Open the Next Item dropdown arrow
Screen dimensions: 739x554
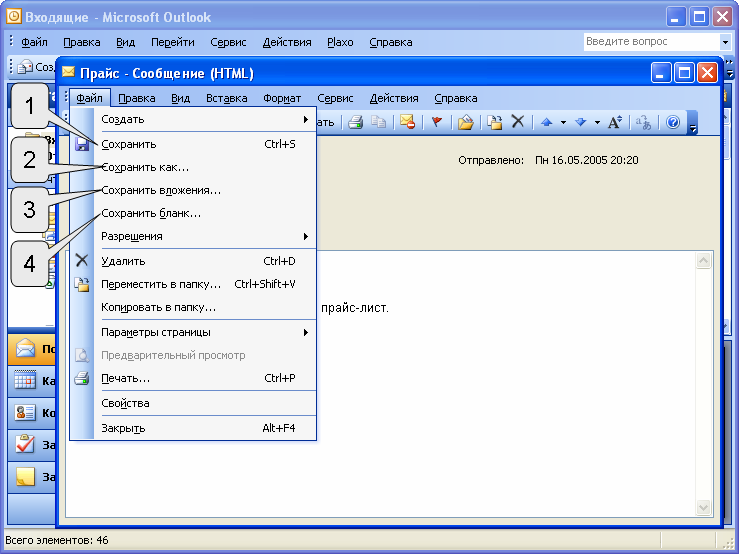click(x=597, y=123)
